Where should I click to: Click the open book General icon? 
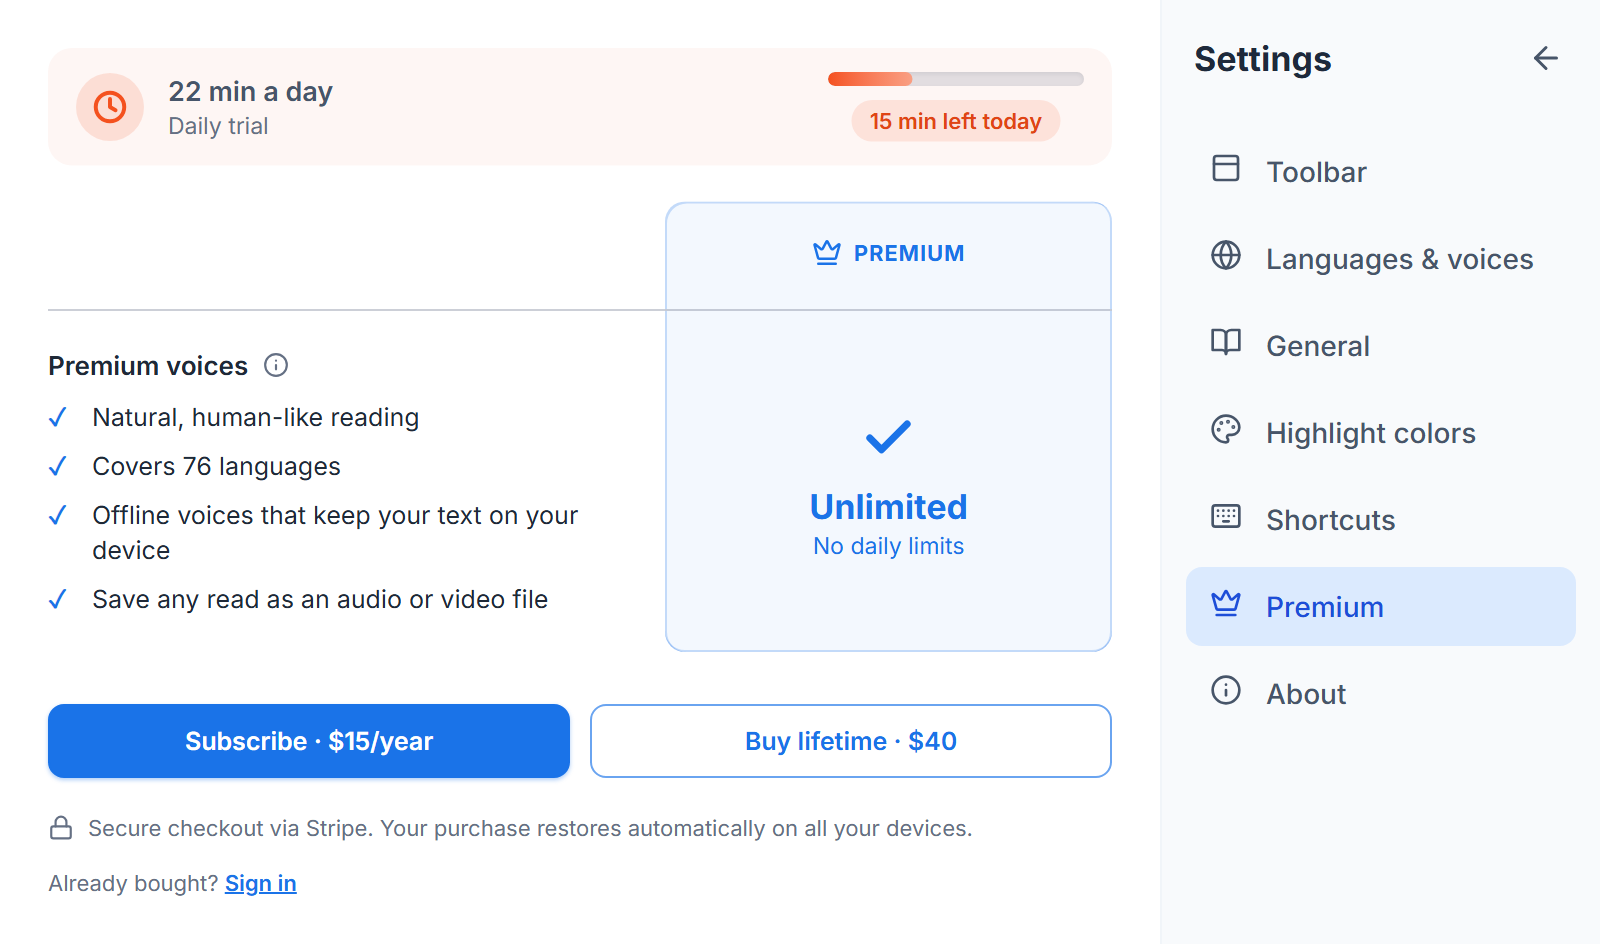coord(1226,342)
